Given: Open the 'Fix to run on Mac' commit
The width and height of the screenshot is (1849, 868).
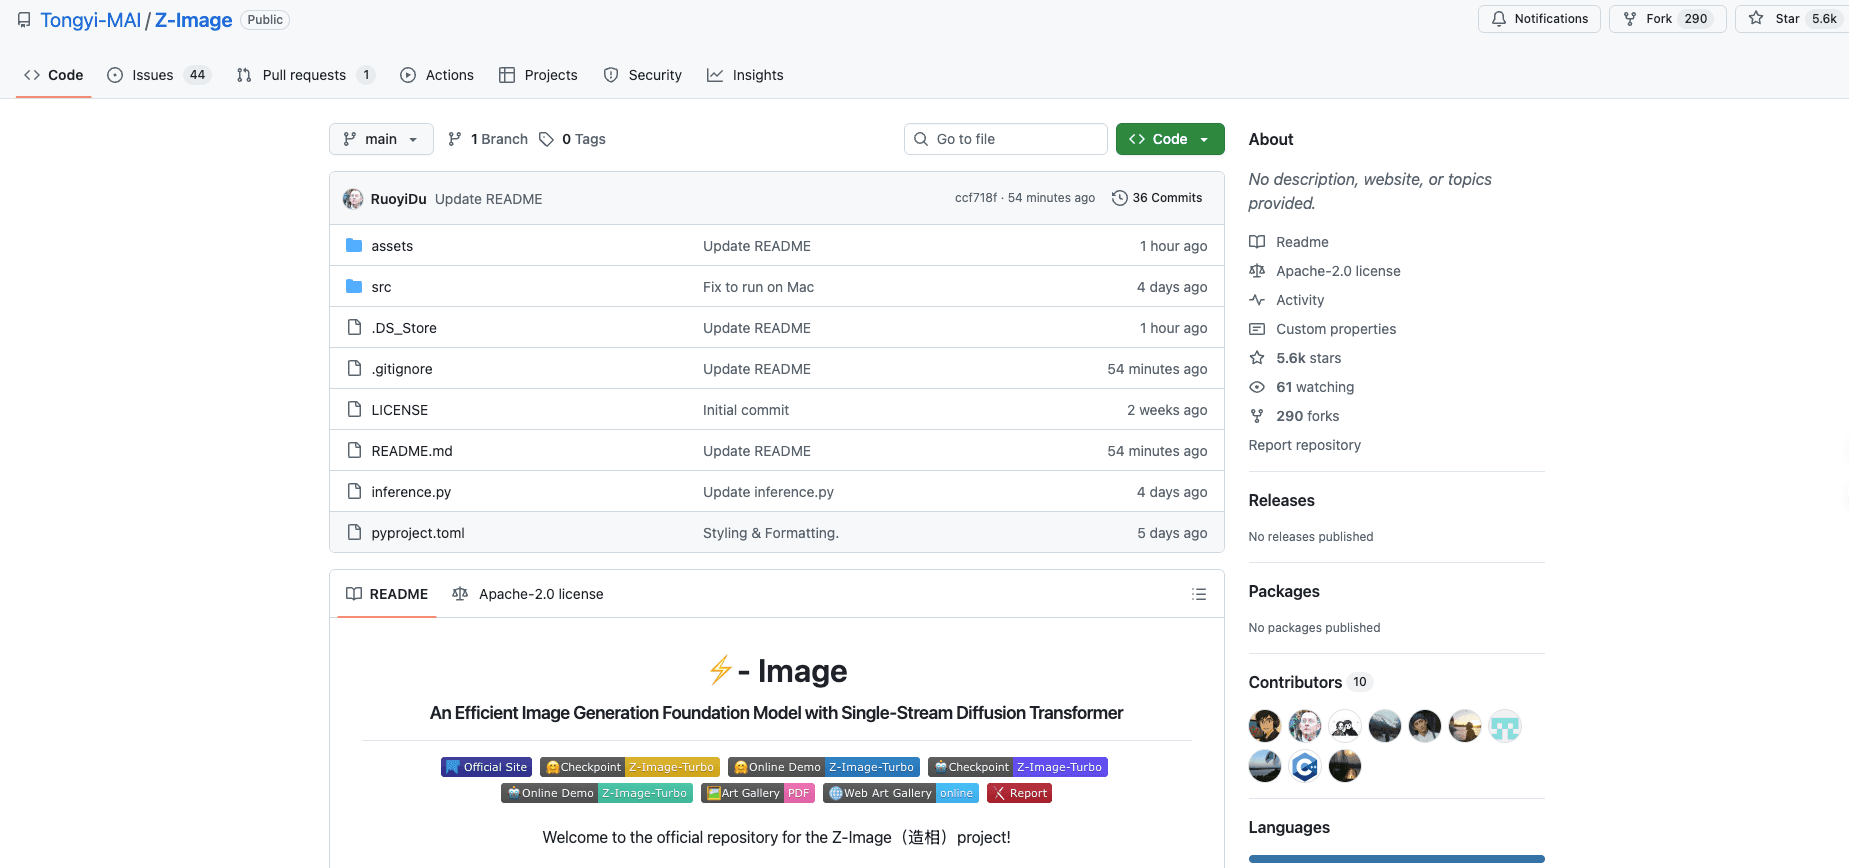Looking at the screenshot, I should point(758,287).
